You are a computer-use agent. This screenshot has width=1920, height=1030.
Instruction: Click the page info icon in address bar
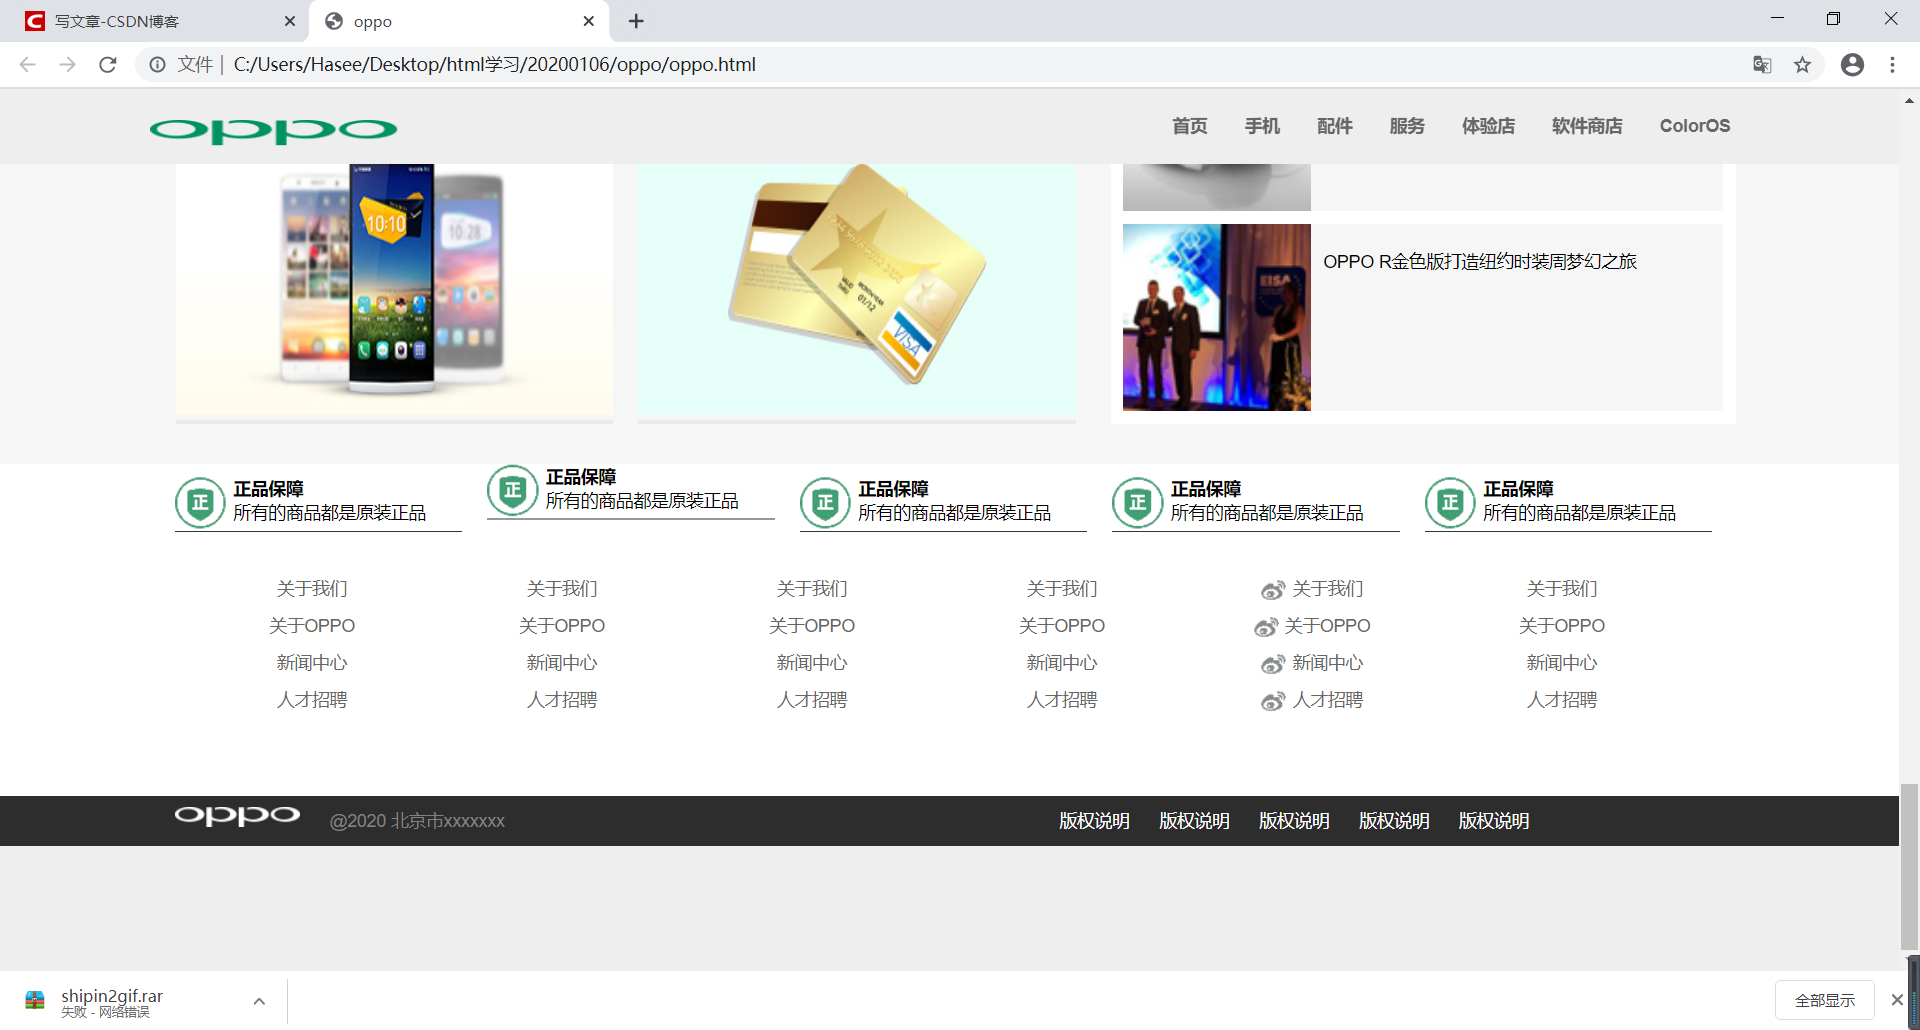pyautogui.click(x=158, y=64)
